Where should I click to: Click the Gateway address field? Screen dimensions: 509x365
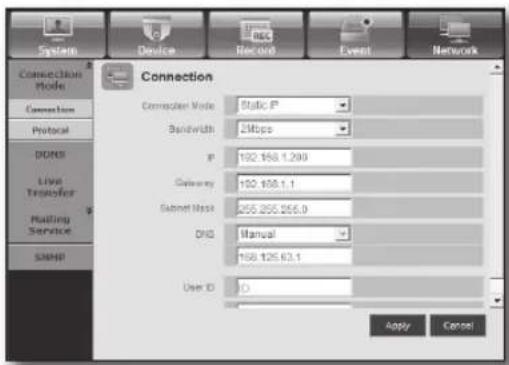click(x=294, y=183)
